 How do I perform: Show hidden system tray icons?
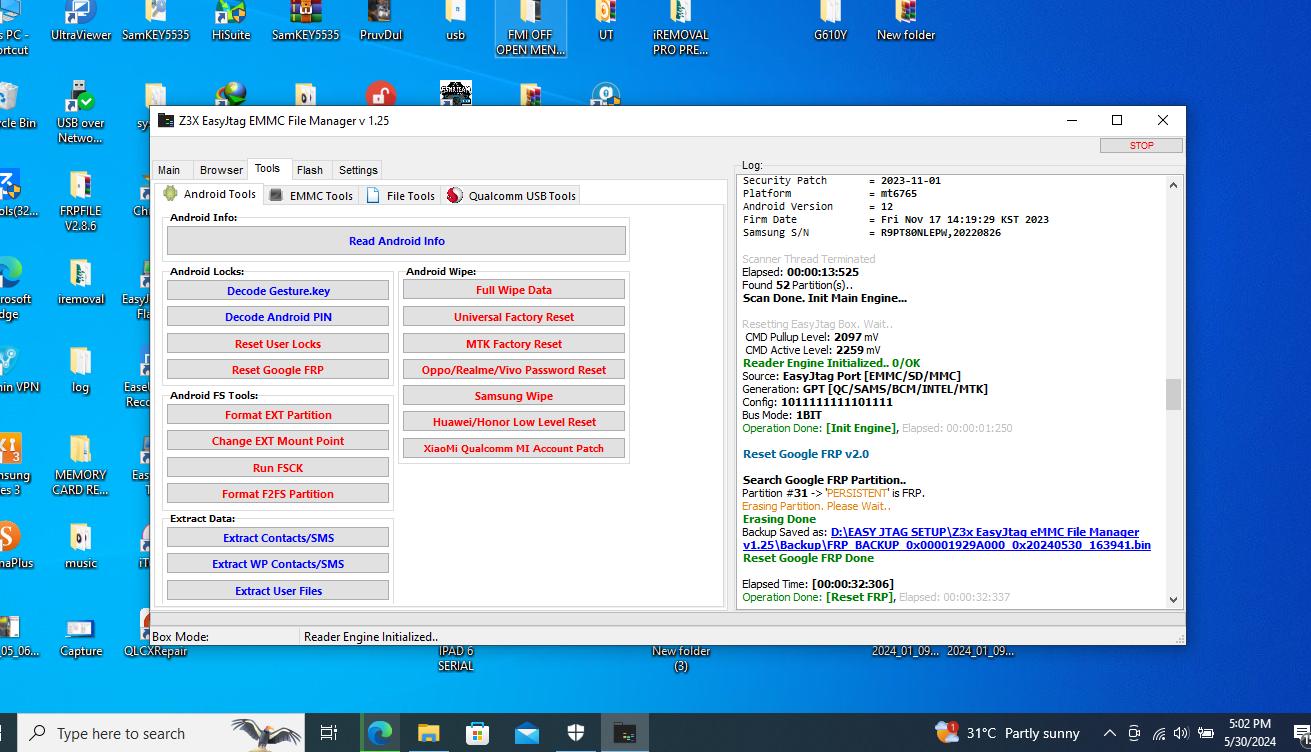click(1110, 733)
